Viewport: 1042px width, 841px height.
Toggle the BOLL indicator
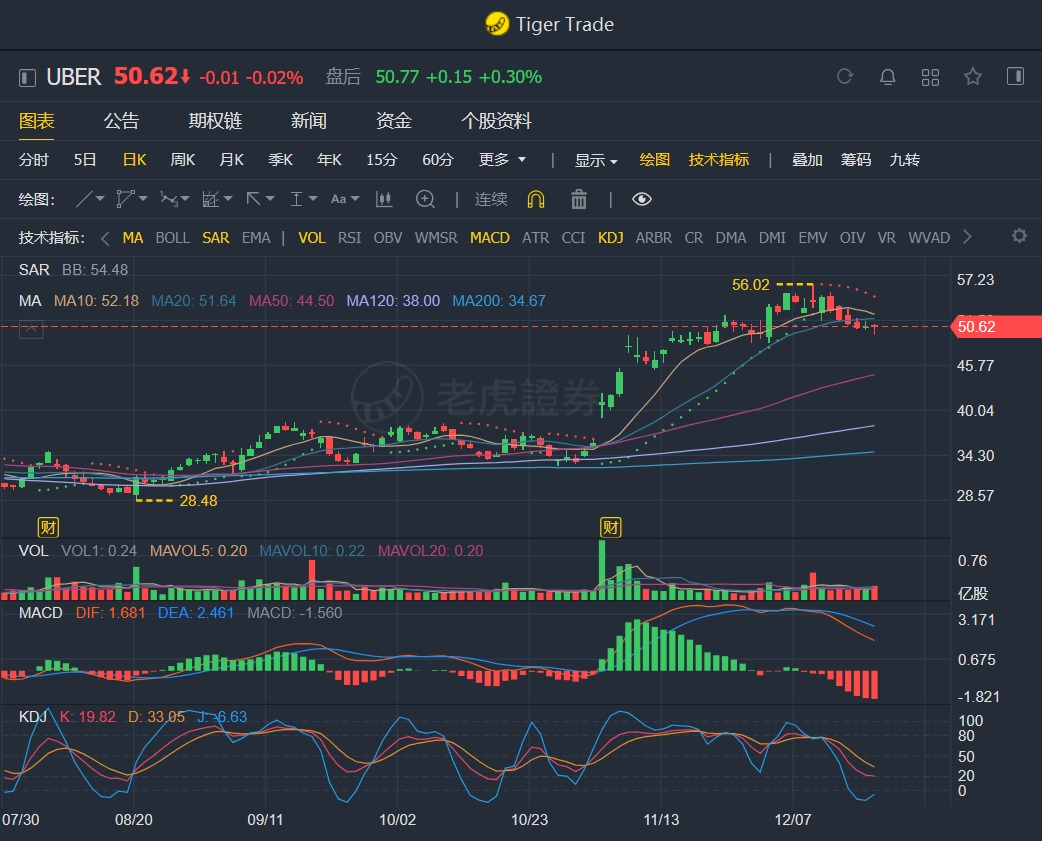point(173,238)
